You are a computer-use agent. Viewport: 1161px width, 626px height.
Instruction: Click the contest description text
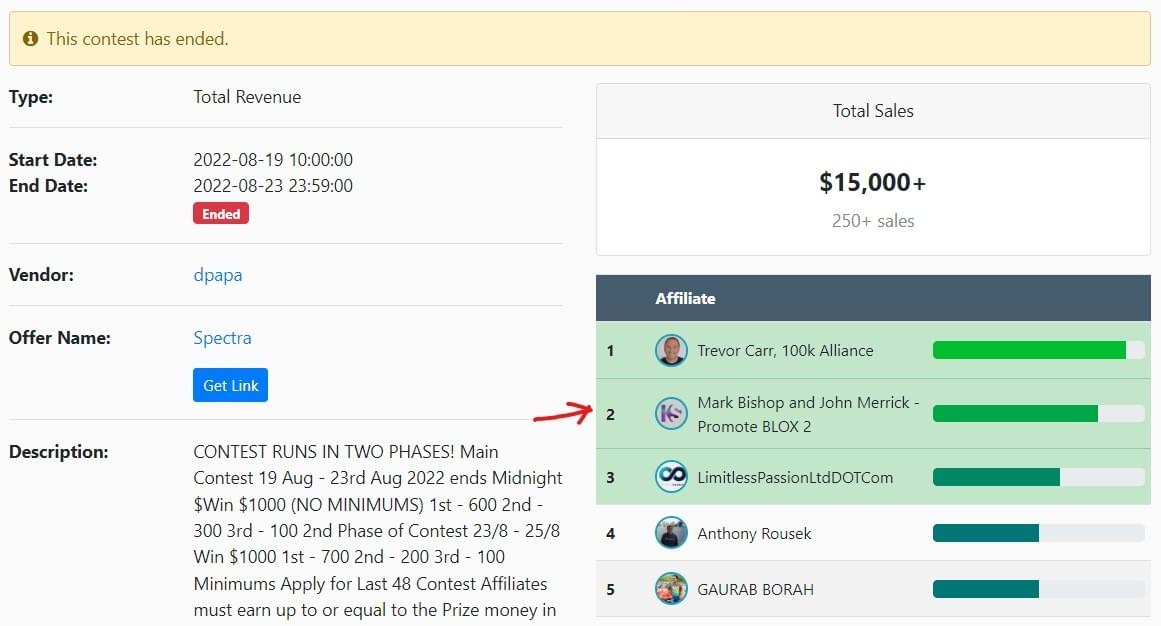pyautogui.click(x=377, y=530)
